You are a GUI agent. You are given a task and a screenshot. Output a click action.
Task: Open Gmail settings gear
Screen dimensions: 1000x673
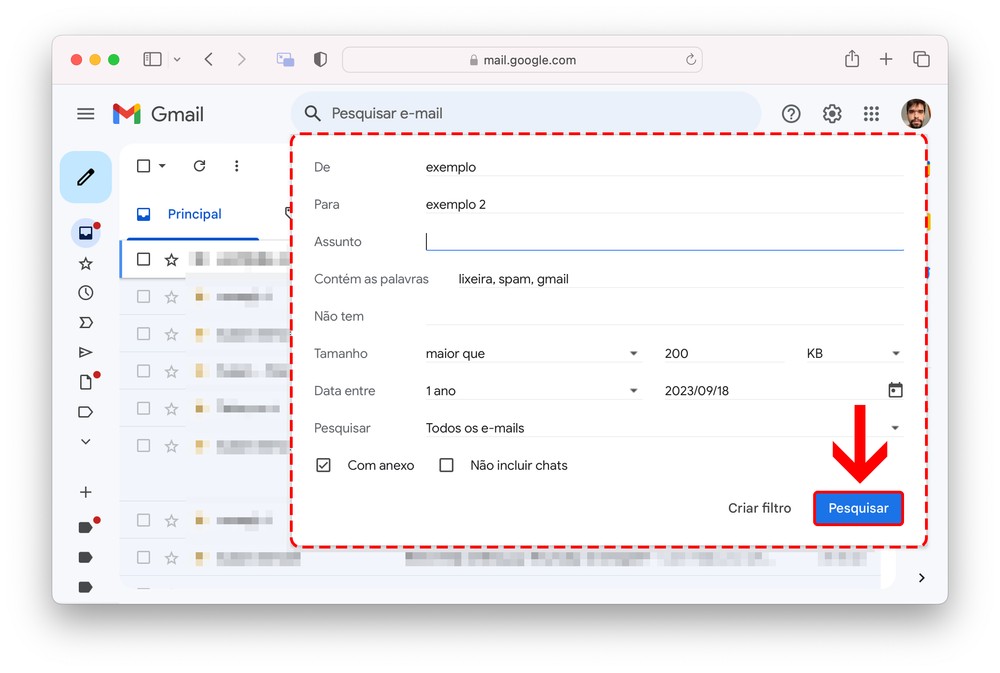tap(832, 114)
